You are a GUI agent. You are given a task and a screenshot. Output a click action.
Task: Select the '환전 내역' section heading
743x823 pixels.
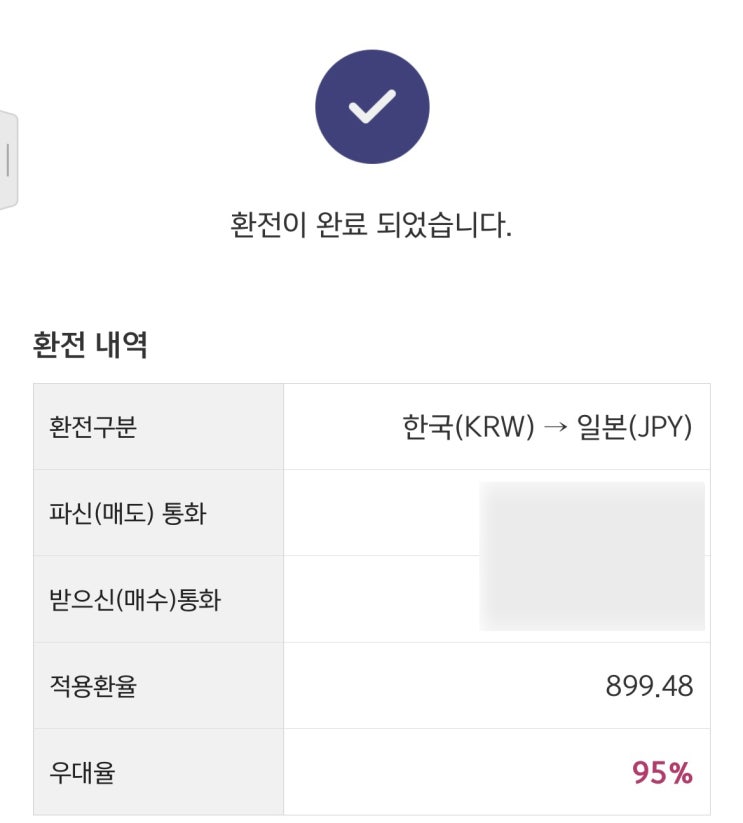[x=91, y=345]
